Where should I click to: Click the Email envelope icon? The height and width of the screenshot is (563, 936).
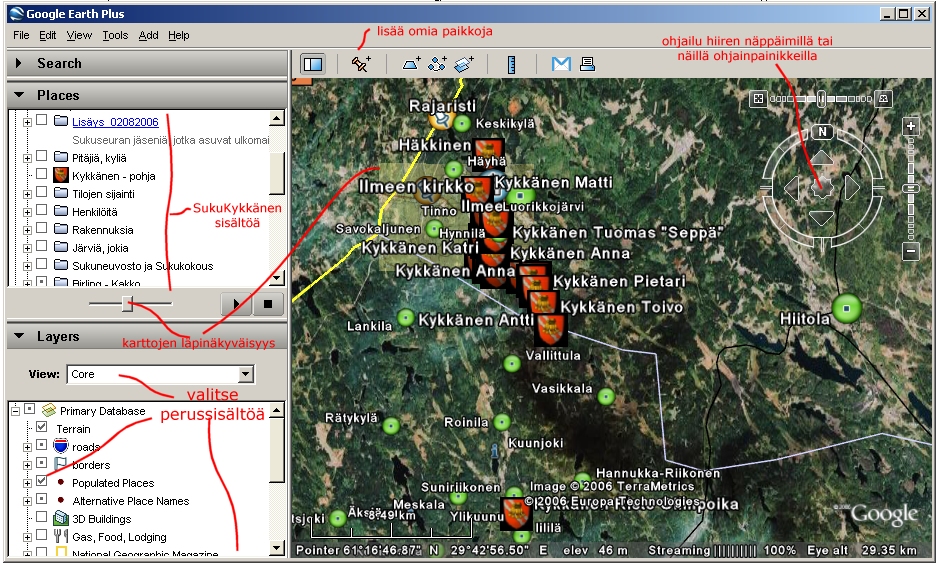tap(561, 64)
